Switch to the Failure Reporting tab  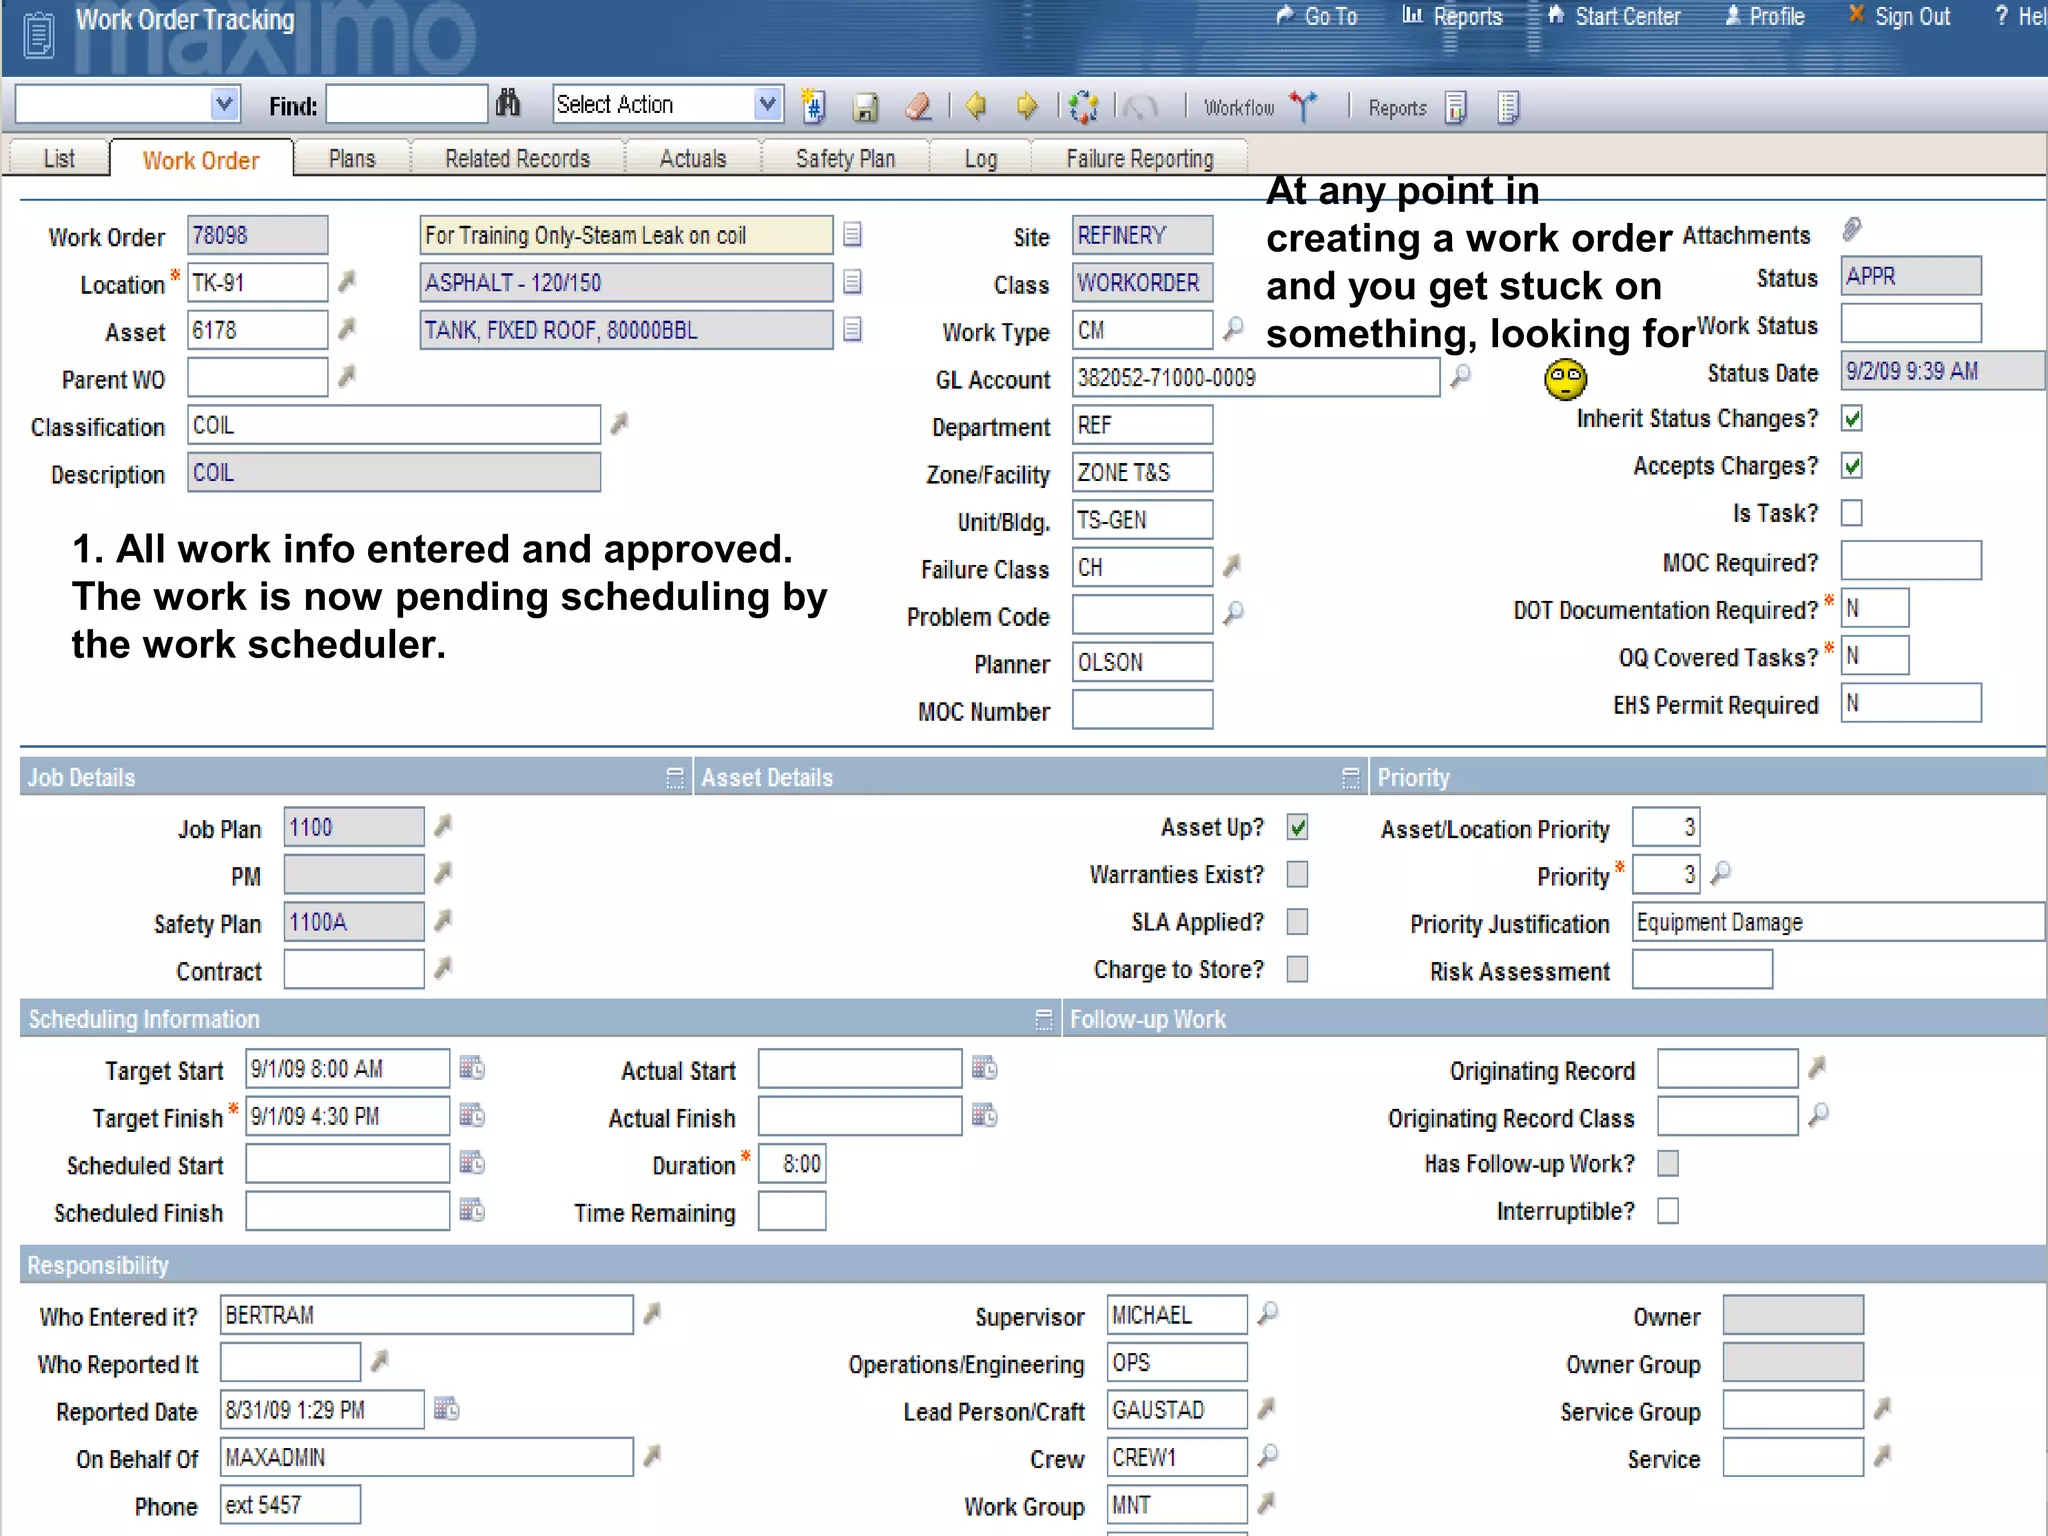[1139, 158]
